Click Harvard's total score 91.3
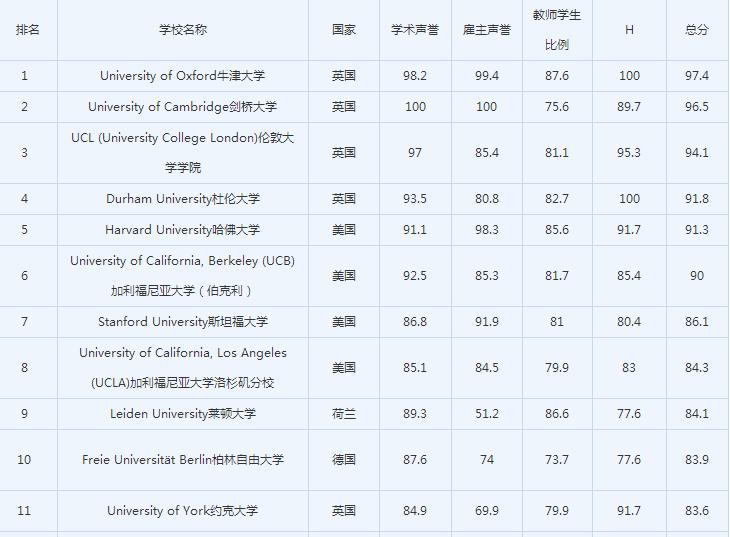Screen dimensions: 730x537 (697, 230)
